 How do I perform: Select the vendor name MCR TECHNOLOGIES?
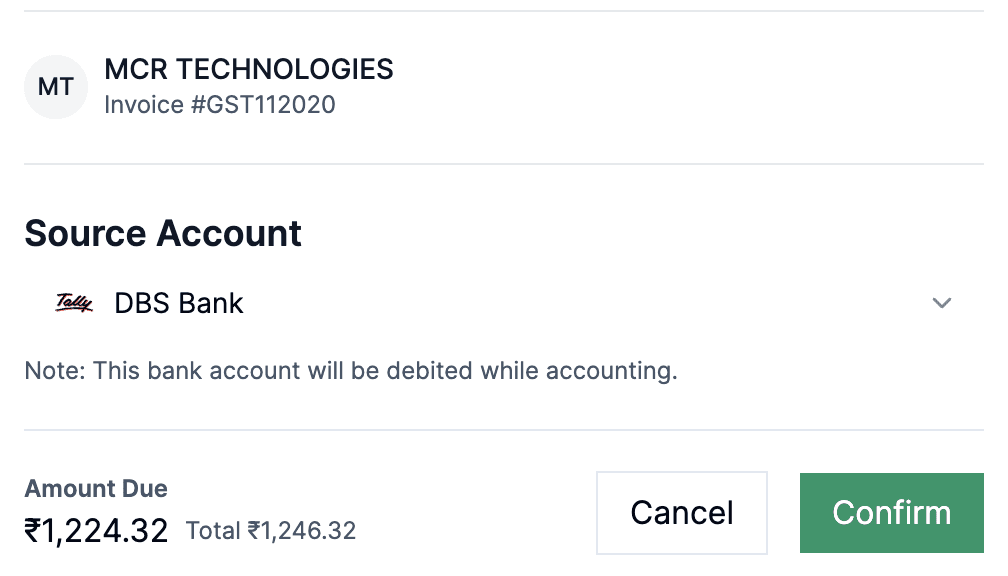(249, 69)
